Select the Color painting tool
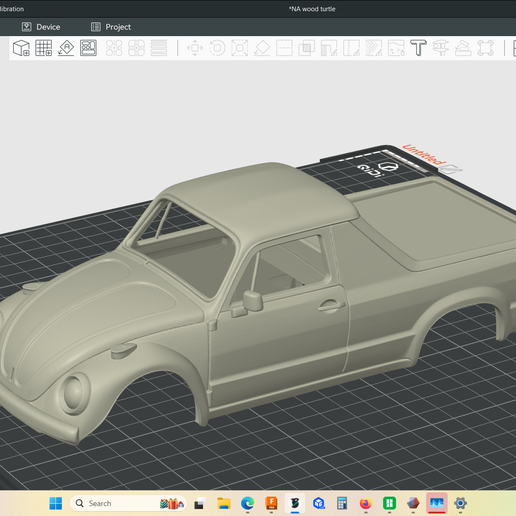Image resolution: width=516 pixels, height=516 pixels. pyautogui.click(x=374, y=48)
